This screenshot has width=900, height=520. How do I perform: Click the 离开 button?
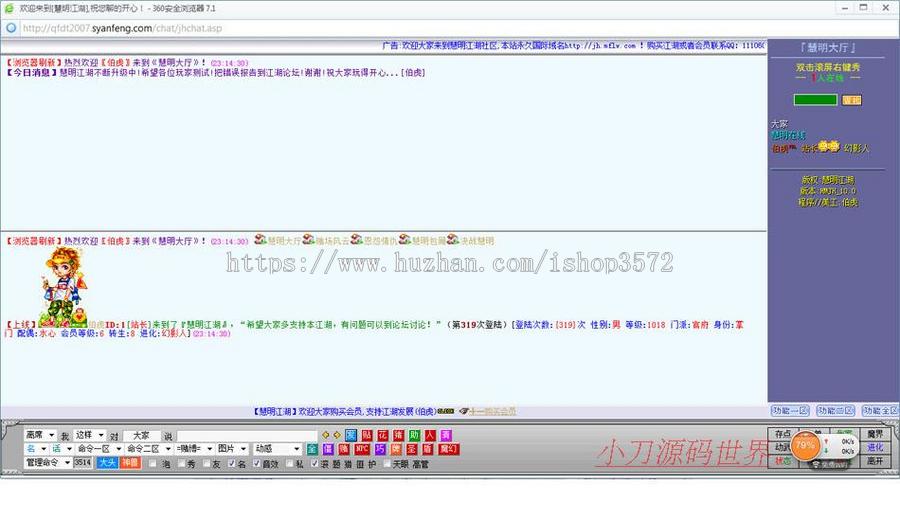tap(875, 460)
